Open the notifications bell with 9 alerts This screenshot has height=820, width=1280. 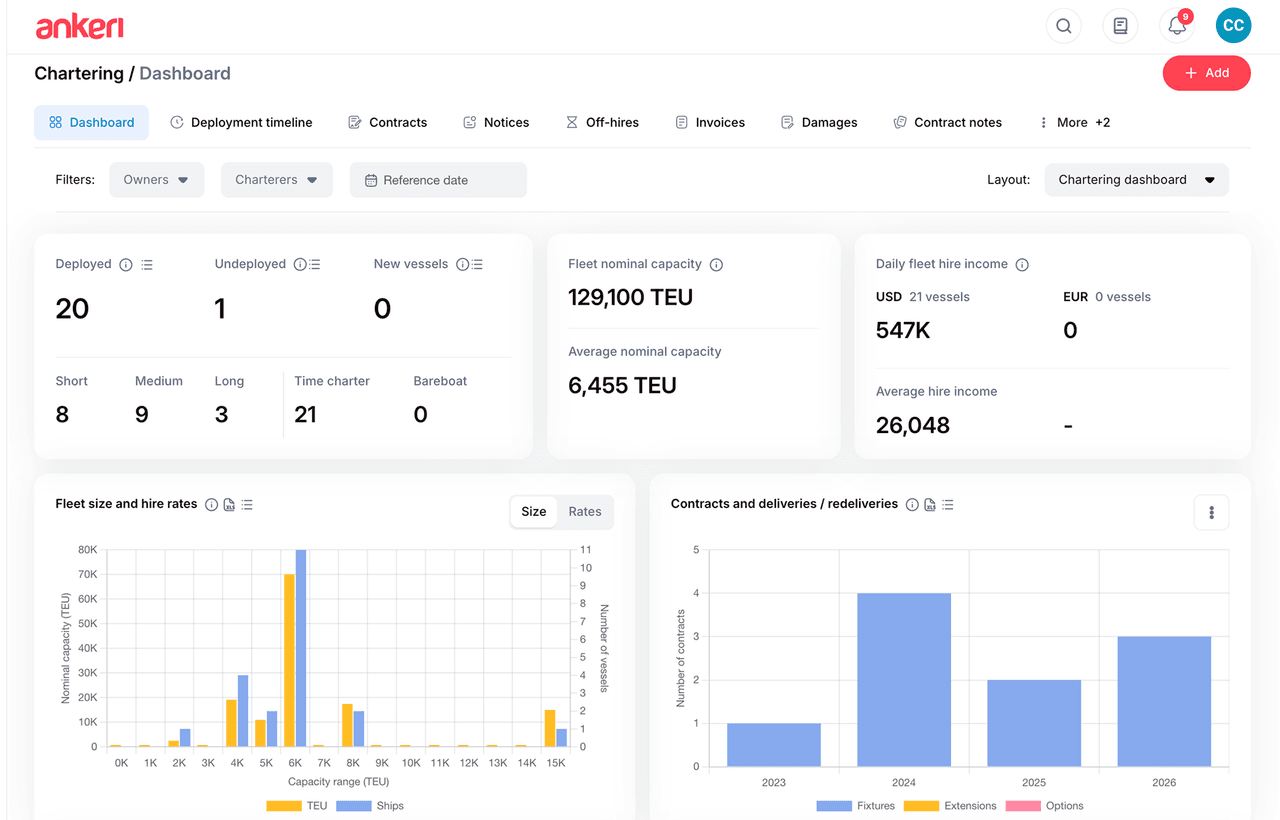[1176, 25]
